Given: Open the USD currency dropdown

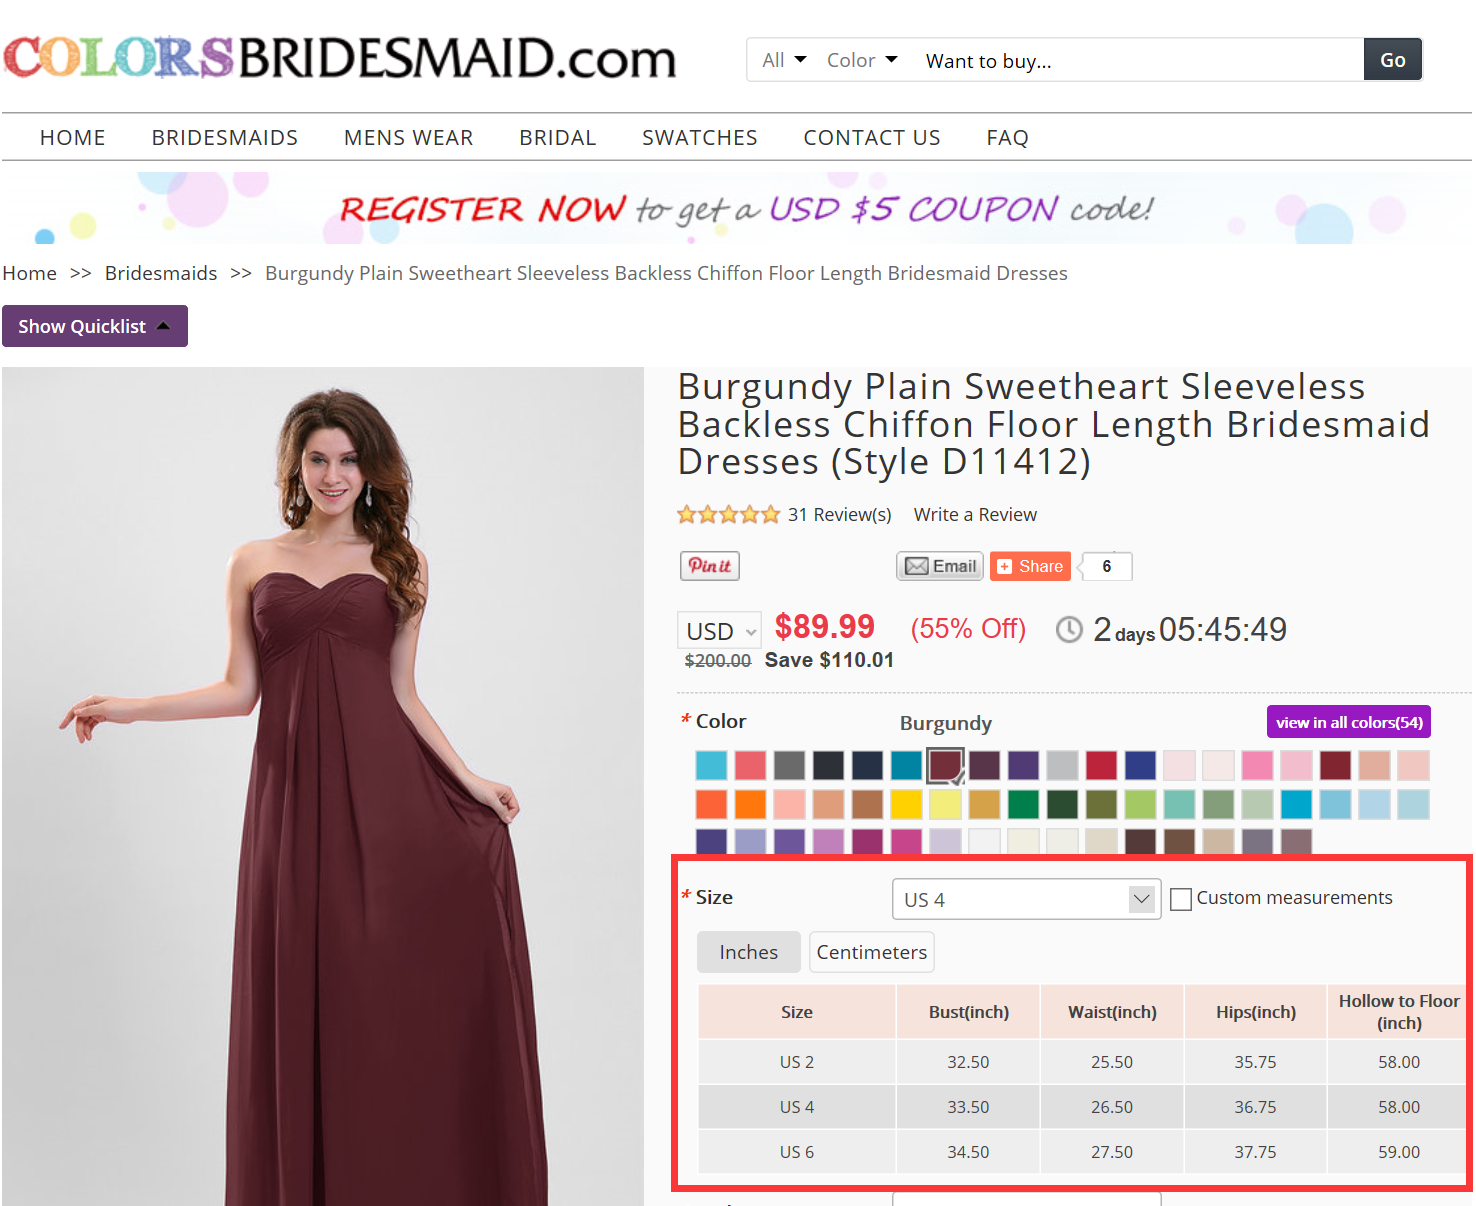Looking at the screenshot, I should pos(719,631).
